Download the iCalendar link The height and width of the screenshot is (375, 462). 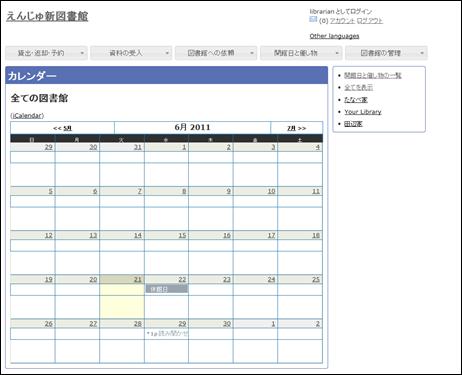(x=27, y=116)
